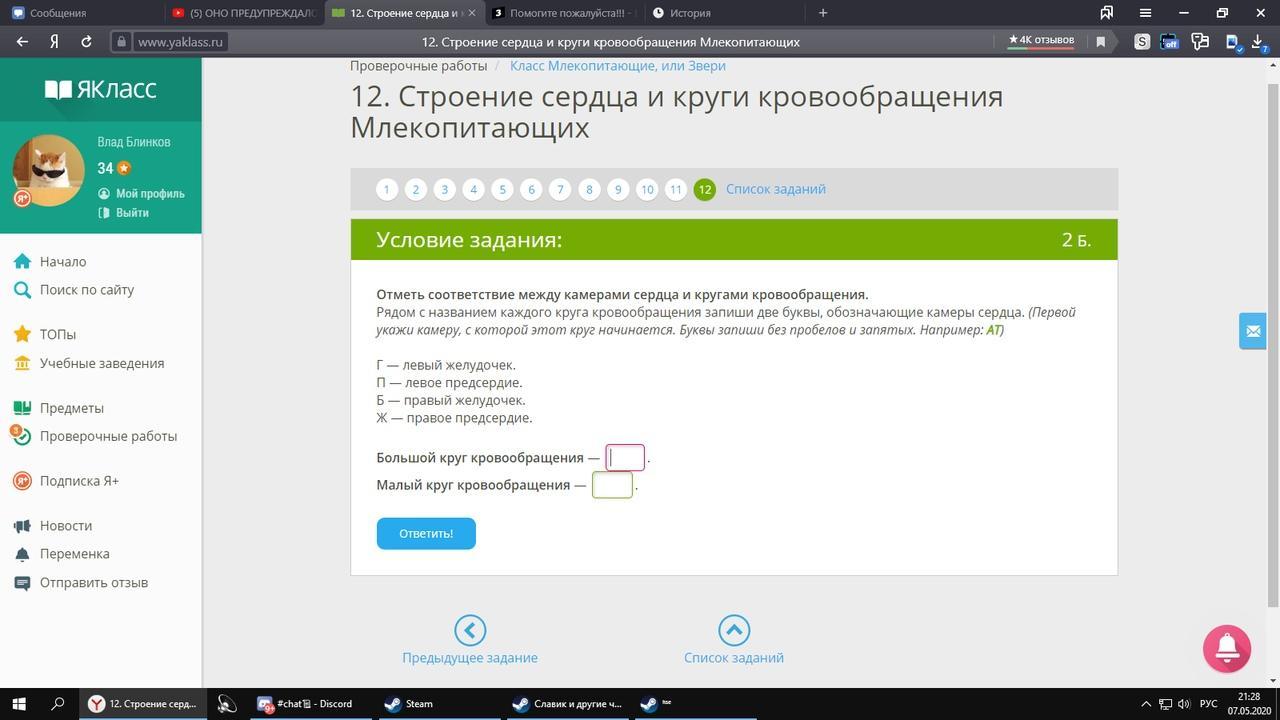This screenshot has height=720, width=1280.
Task: Go to task number 4
Action: tap(474, 189)
